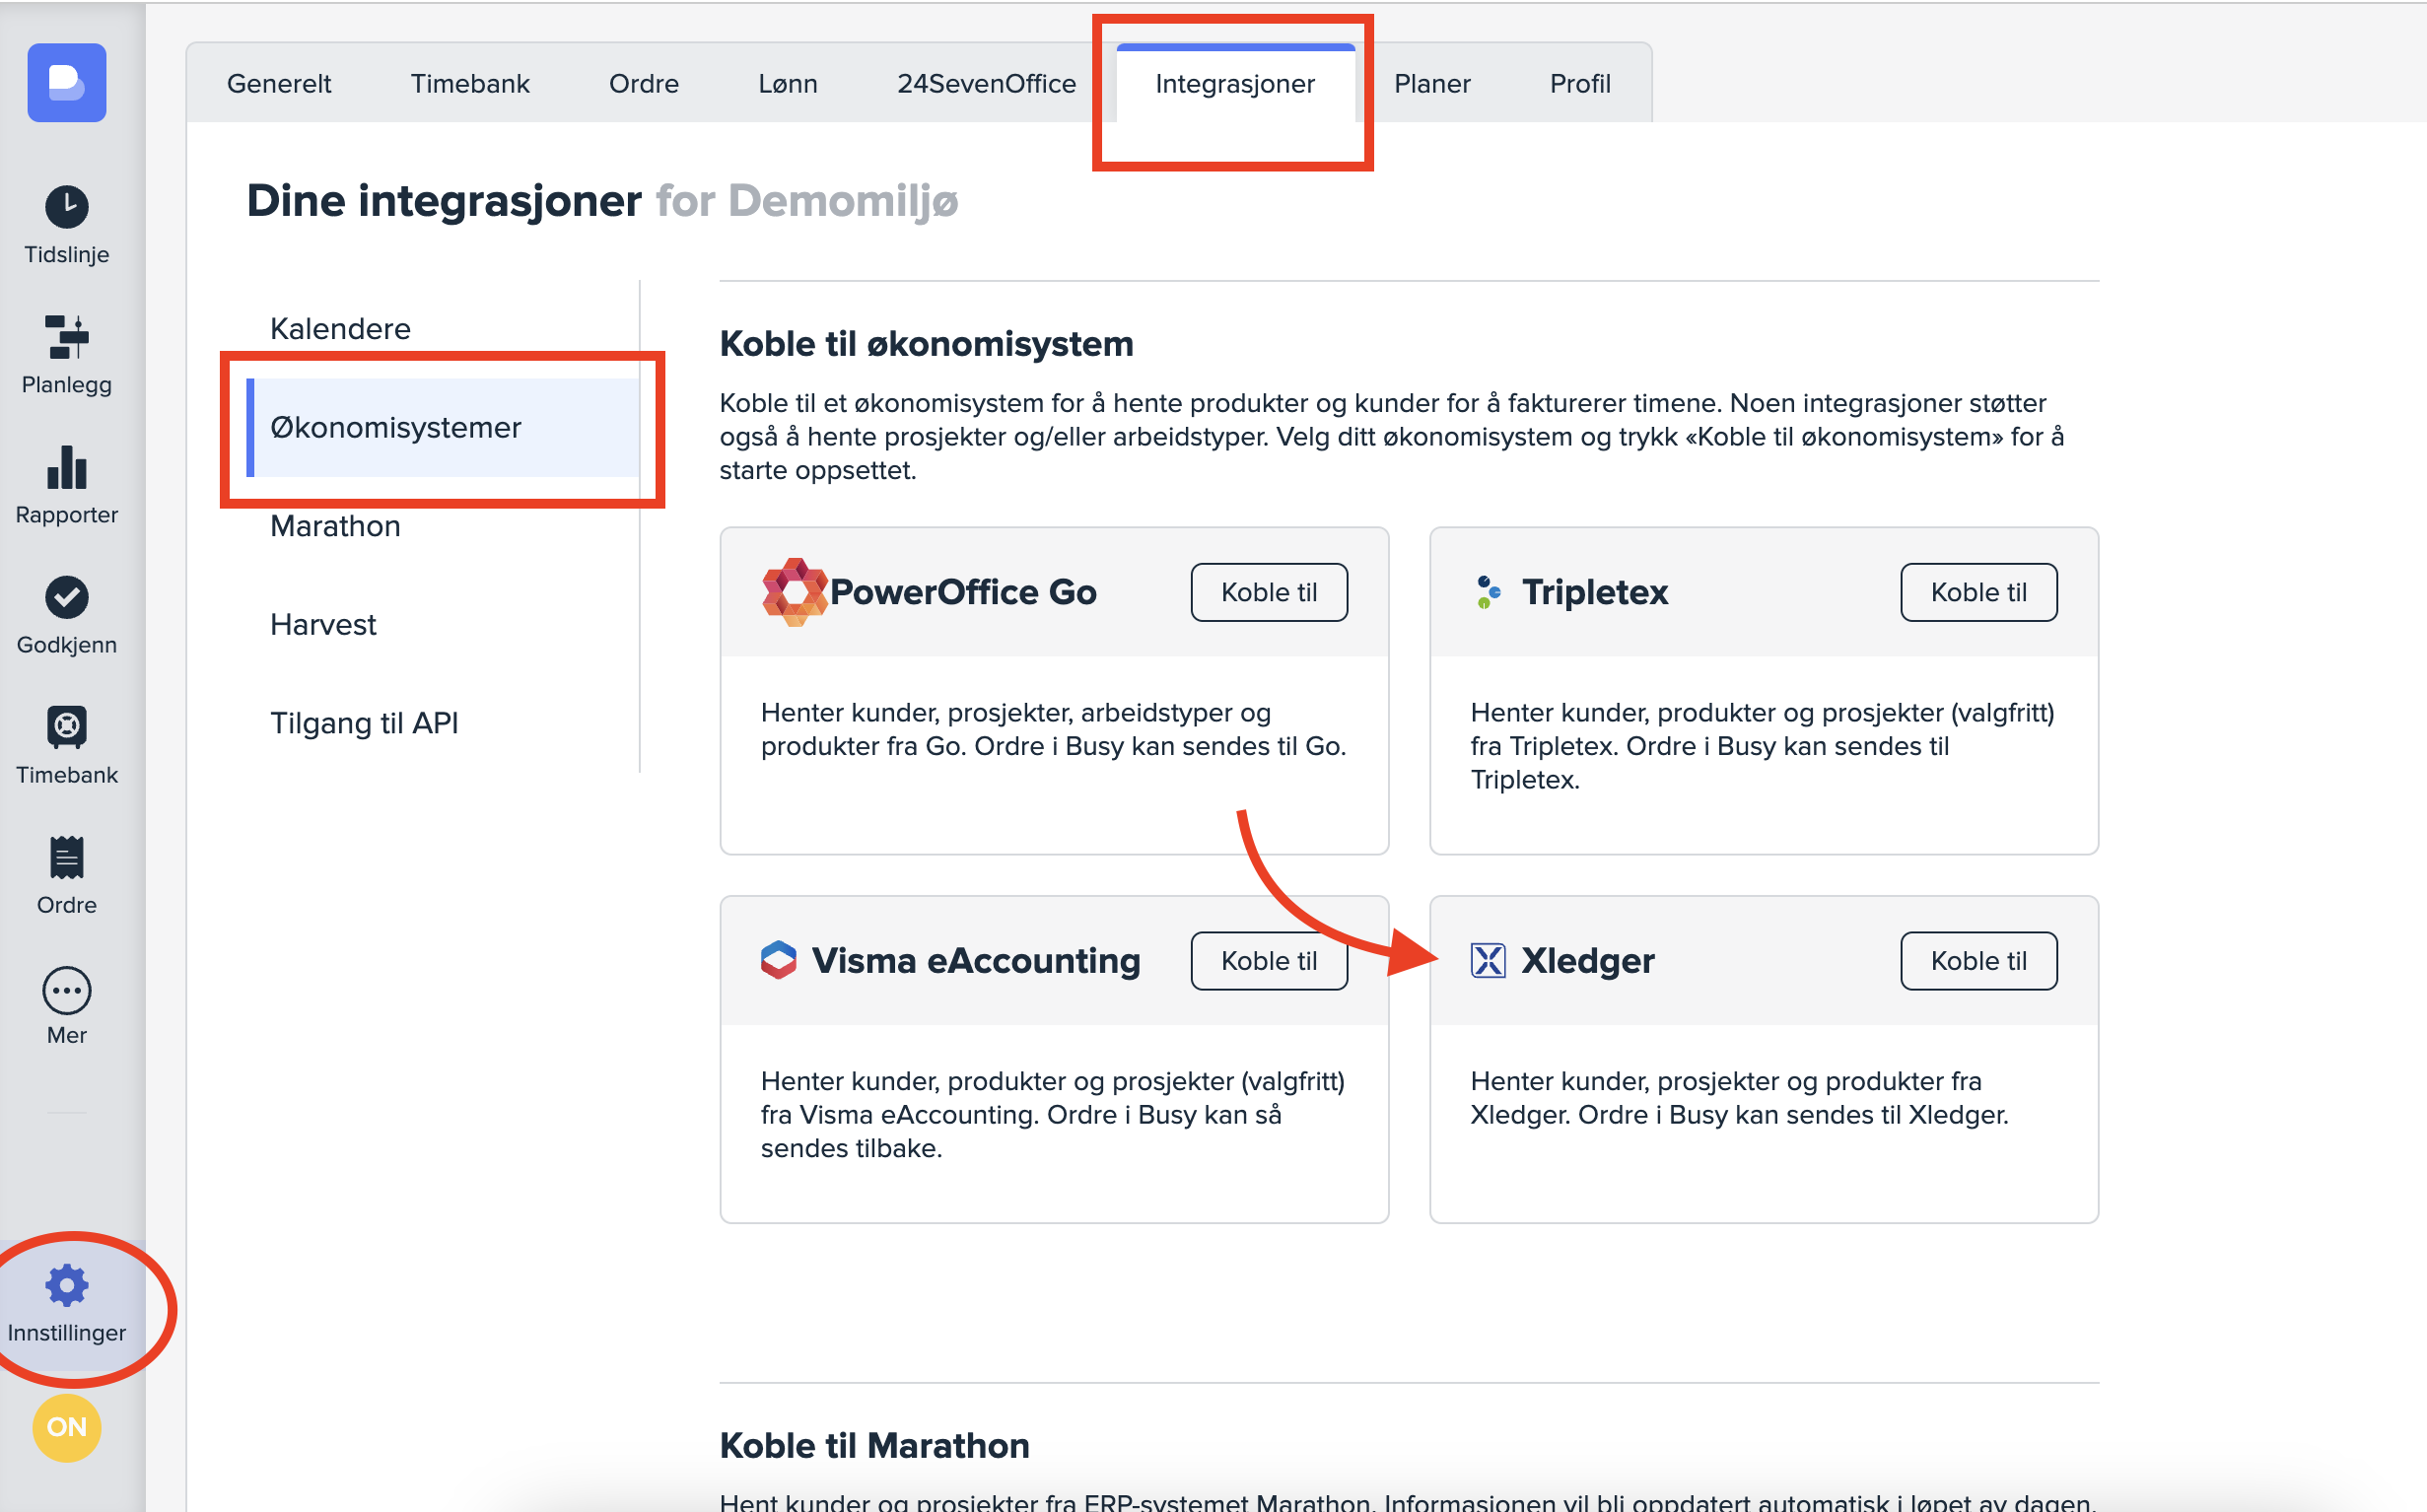The image size is (2427, 1512).
Task: Open the Ordre receipt icon
Action: pyautogui.click(x=66, y=857)
